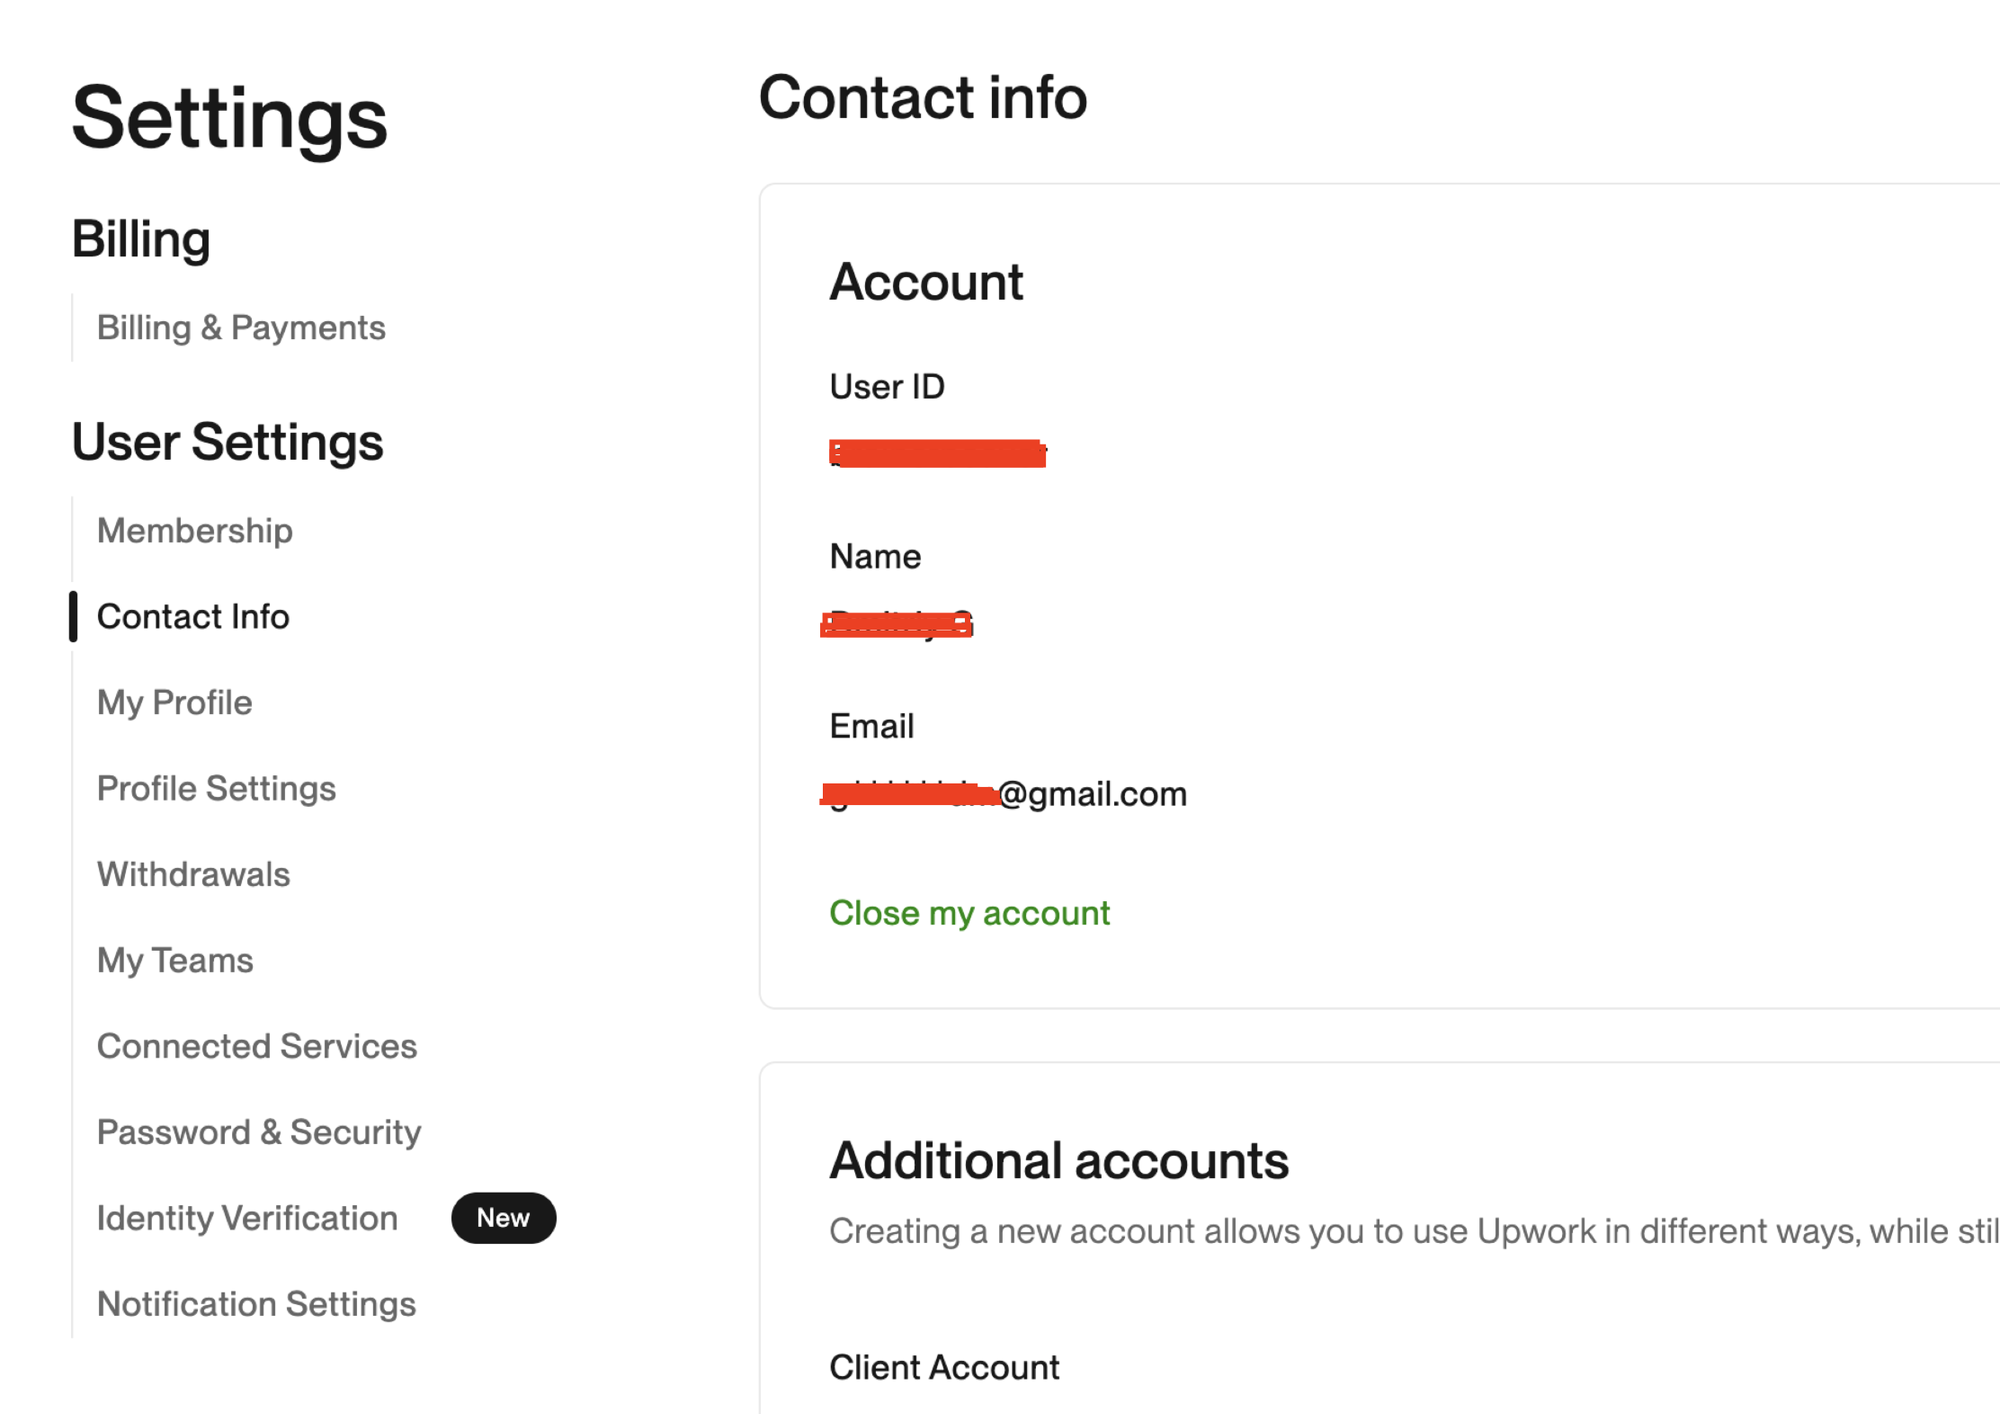
Task: Go to Withdrawals settings
Action: coord(193,875)
